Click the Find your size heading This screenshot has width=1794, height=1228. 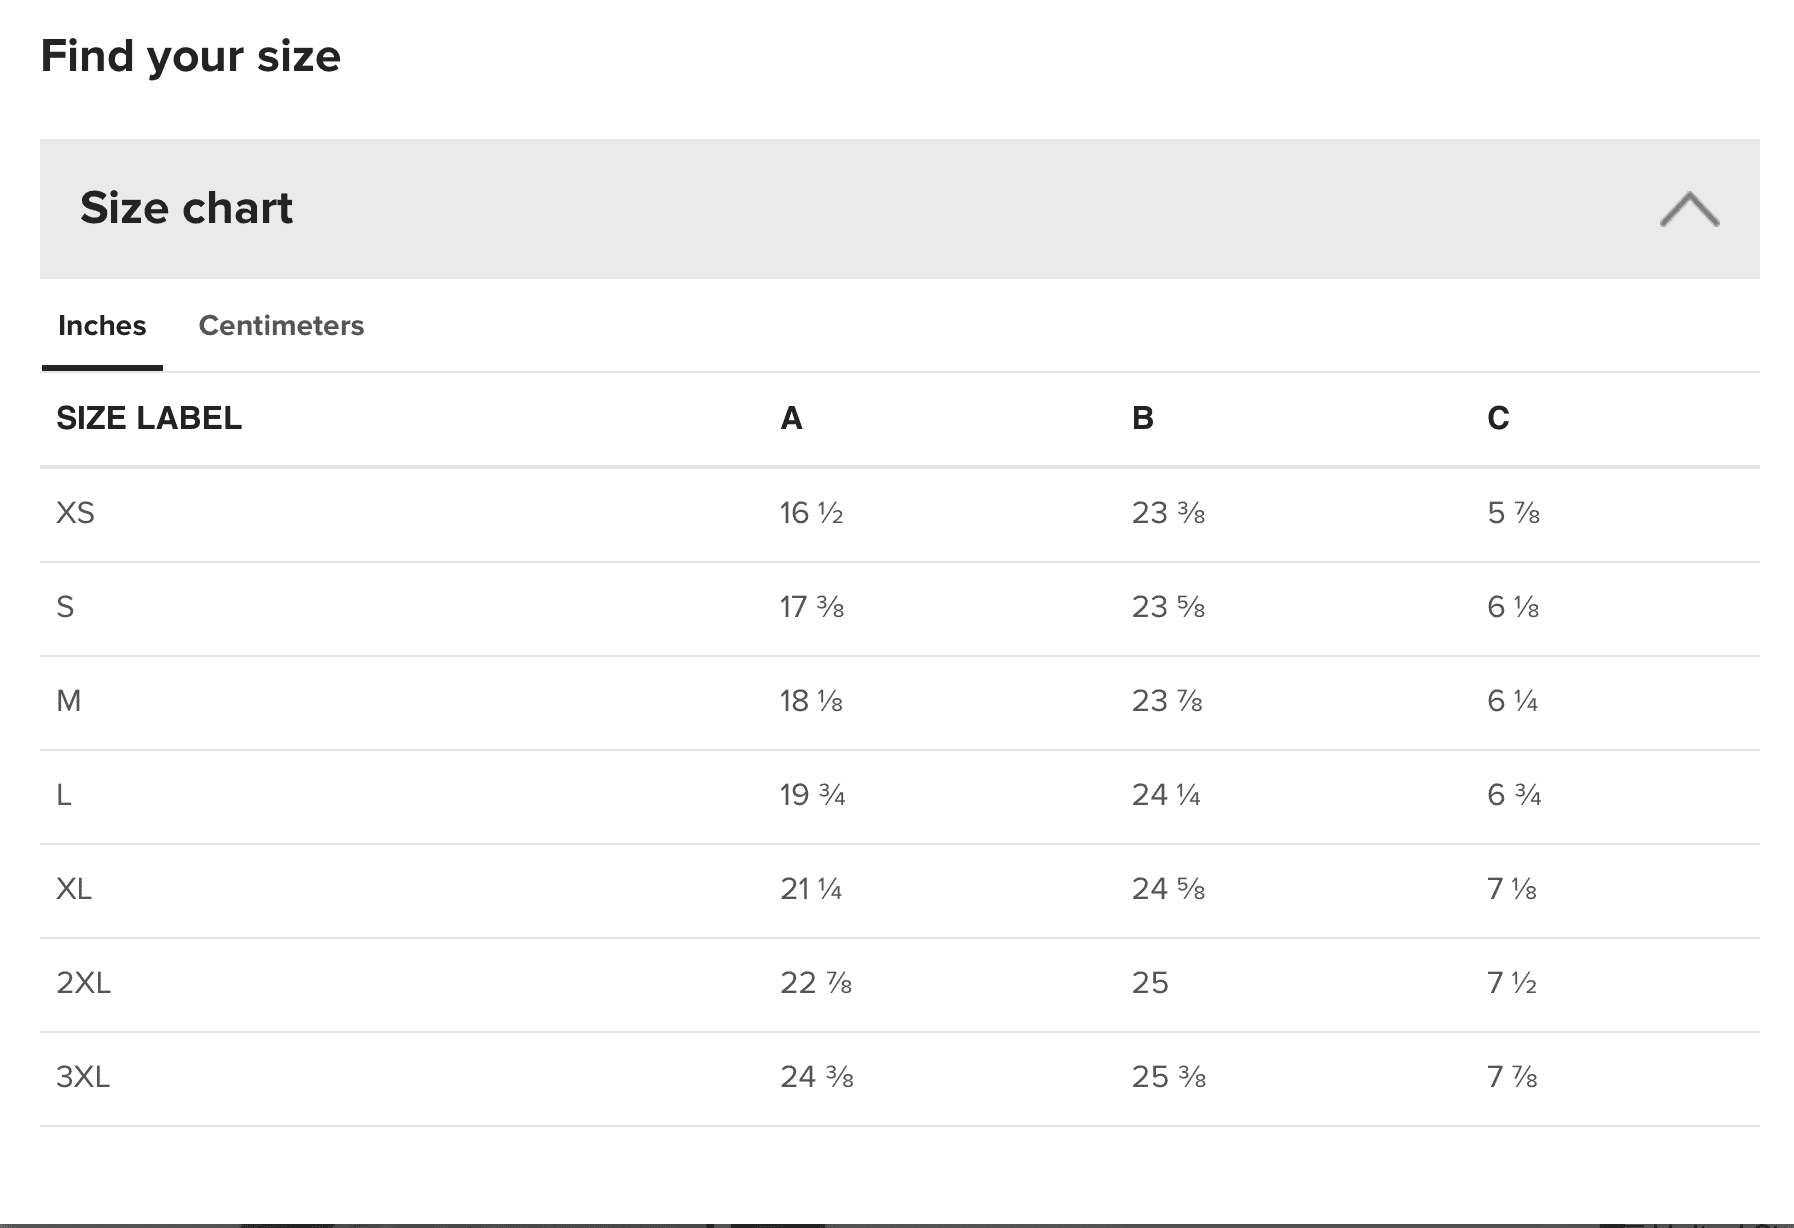click(191, 56)
